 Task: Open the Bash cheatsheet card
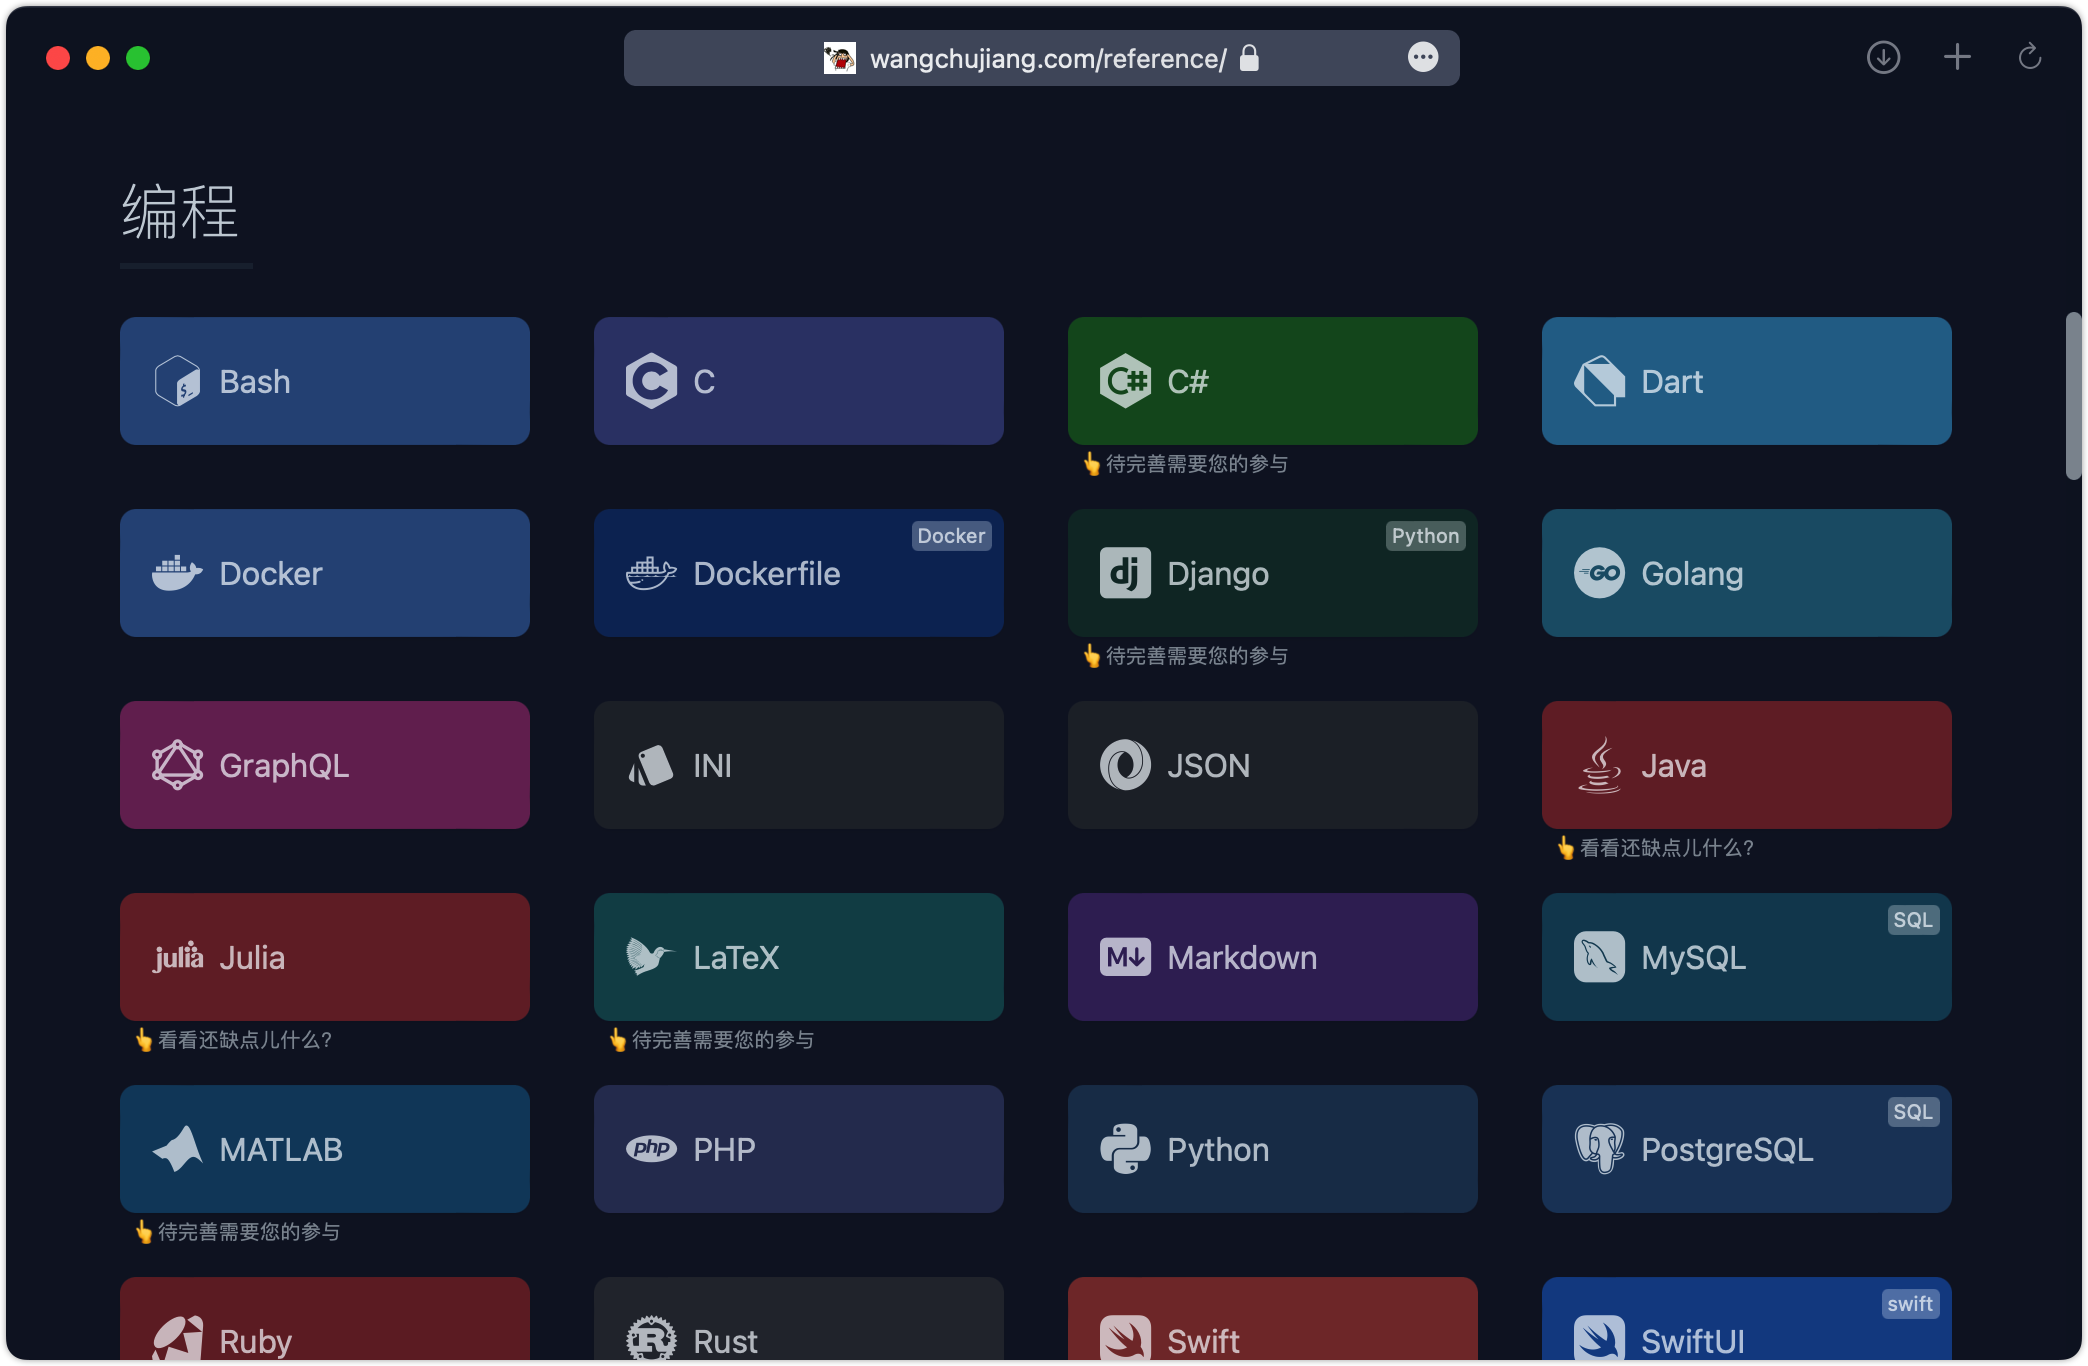coord(324,381)
